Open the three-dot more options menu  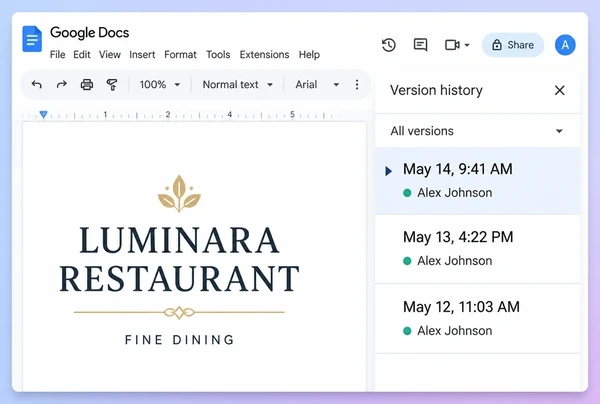pos(357,85)
